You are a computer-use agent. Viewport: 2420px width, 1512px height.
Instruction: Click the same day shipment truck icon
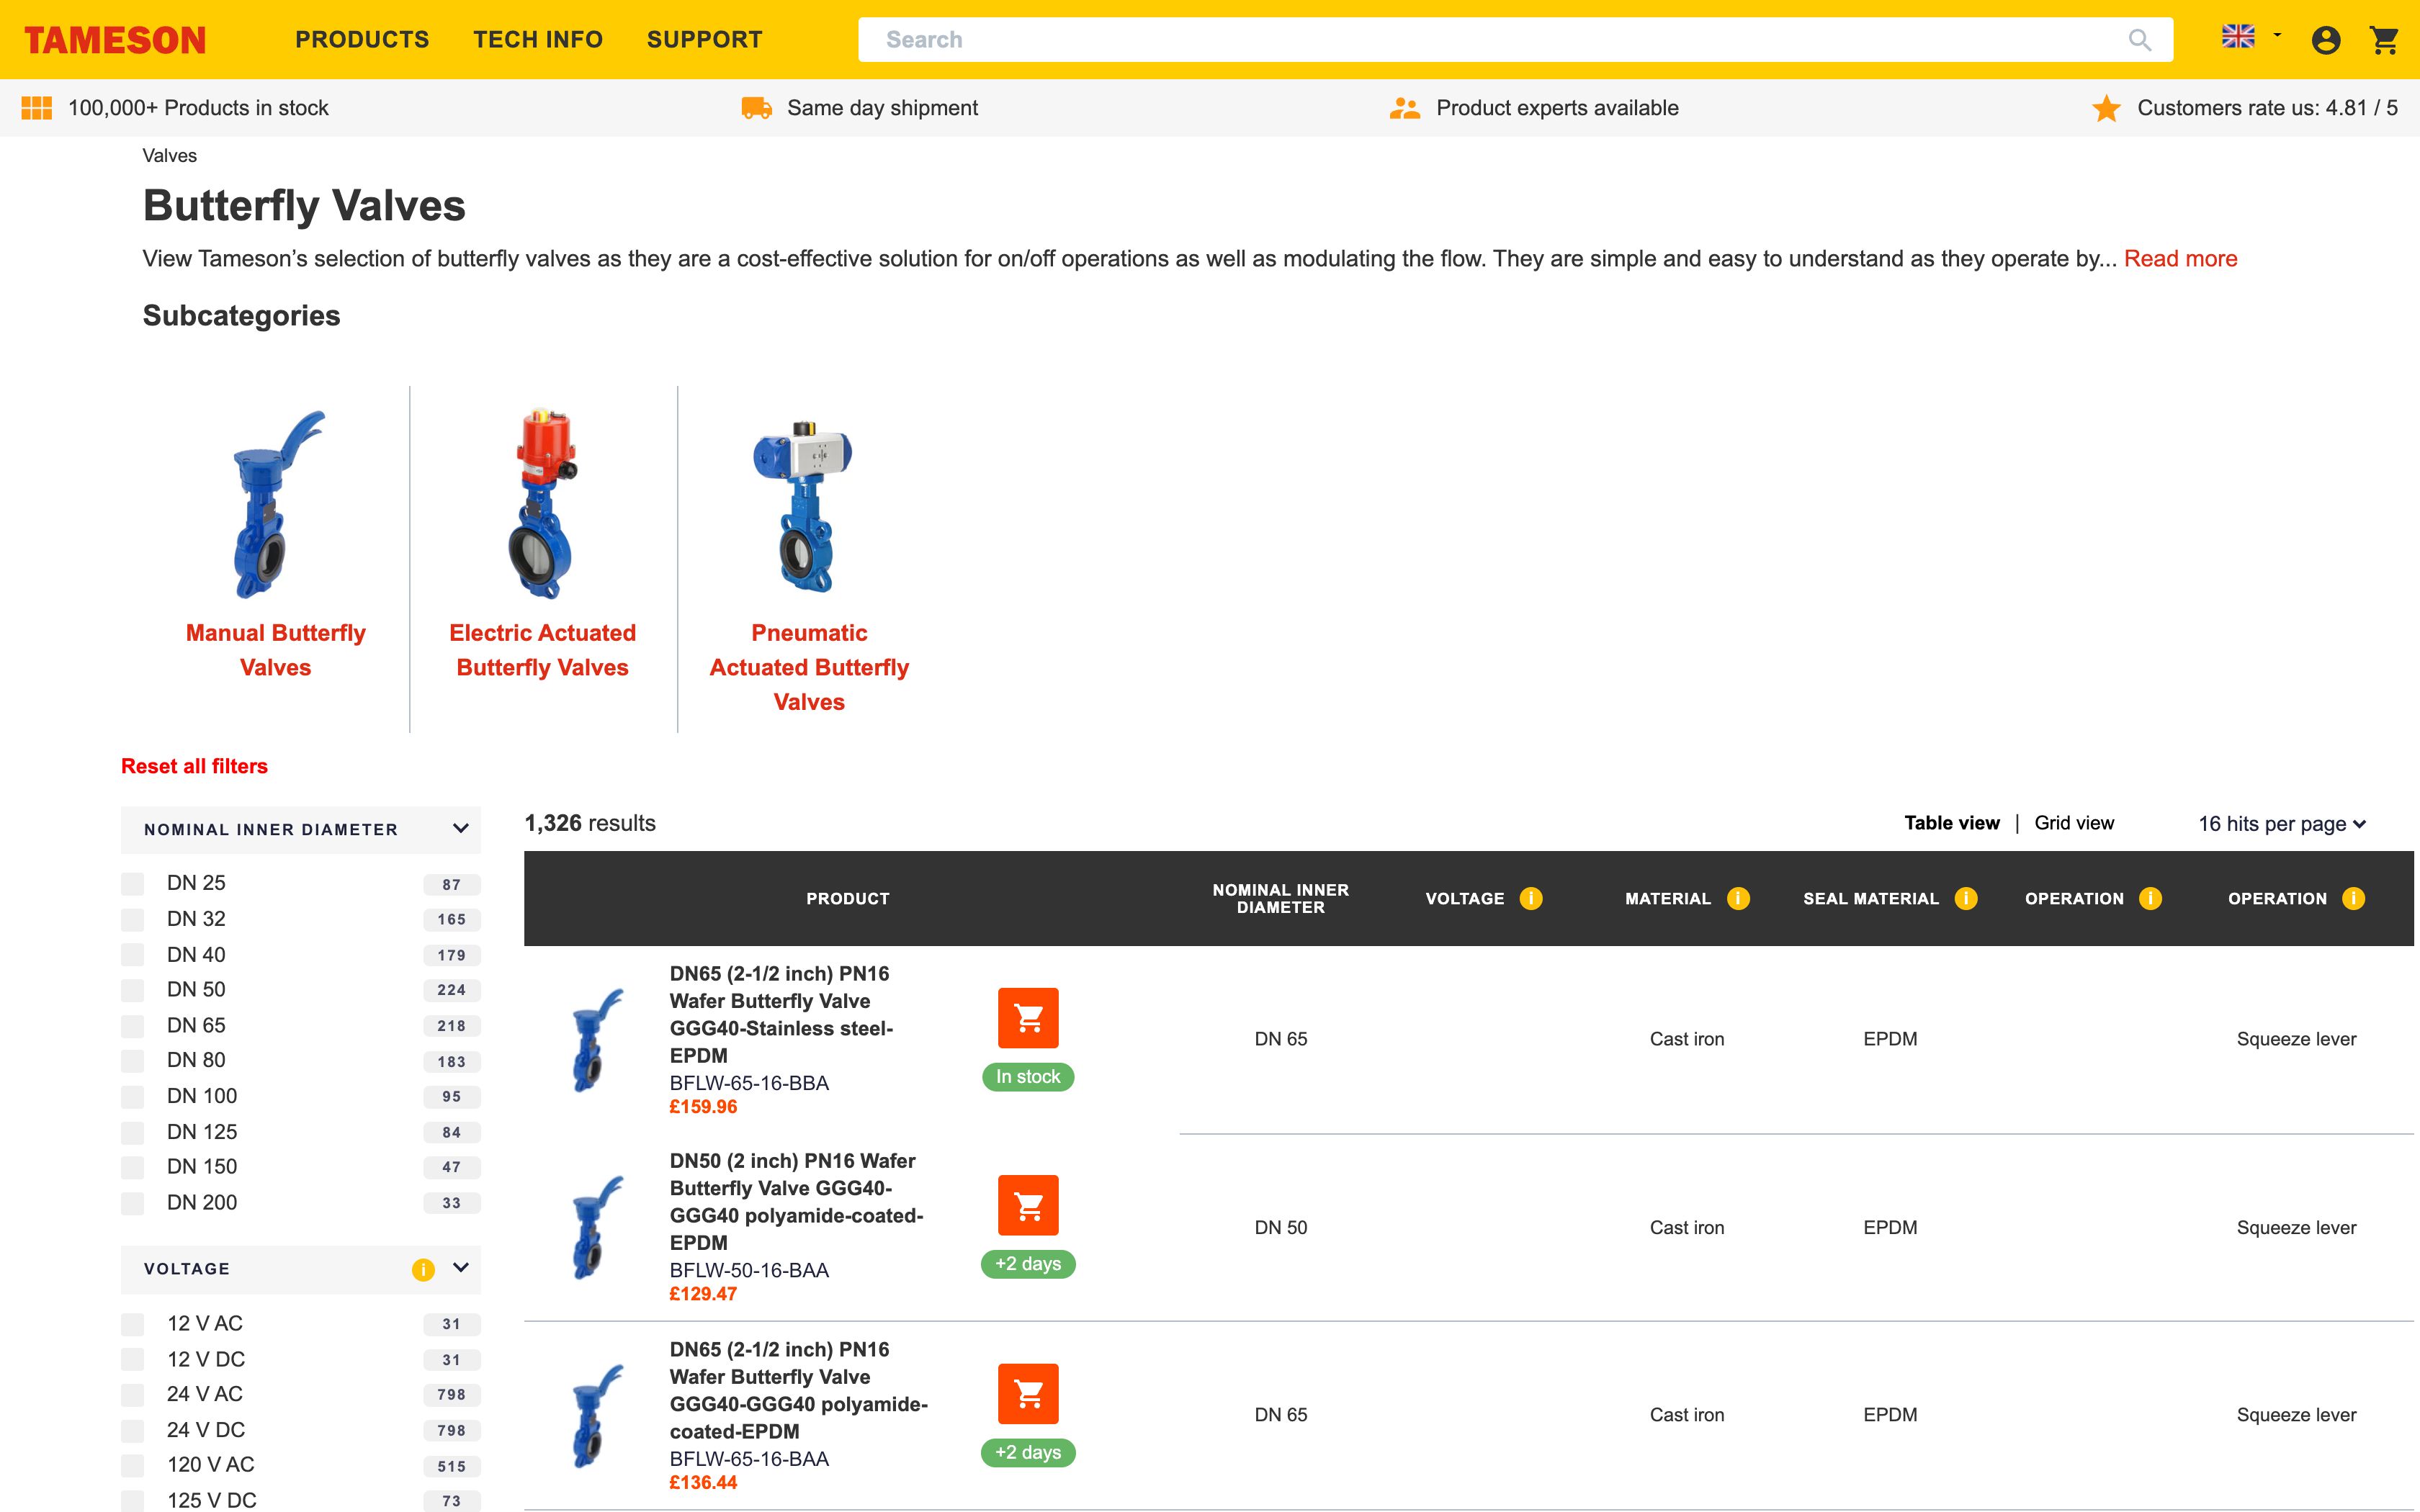click(x=756, y=107)
